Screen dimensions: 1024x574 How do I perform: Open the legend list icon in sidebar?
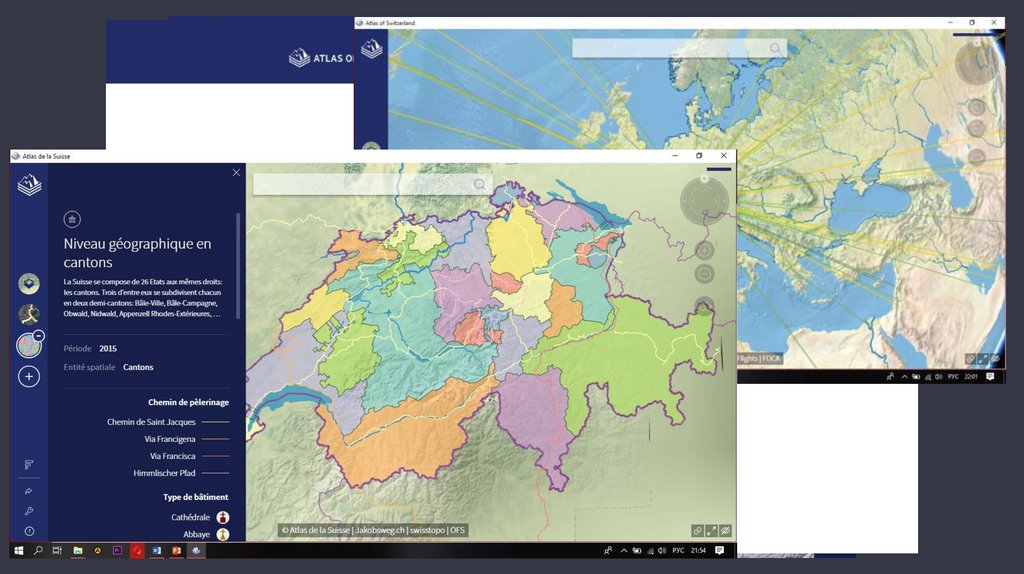pos(29,464)
